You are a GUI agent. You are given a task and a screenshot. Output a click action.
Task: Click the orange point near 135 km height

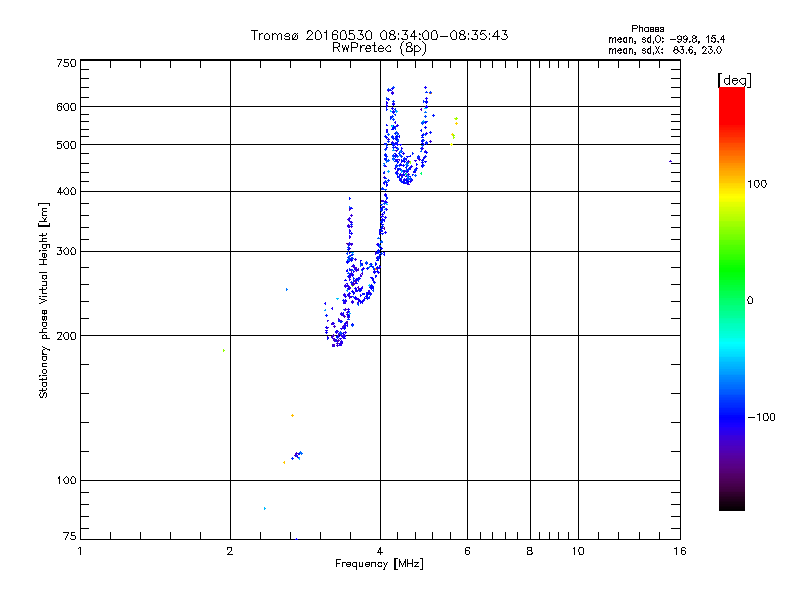(292, 416)
